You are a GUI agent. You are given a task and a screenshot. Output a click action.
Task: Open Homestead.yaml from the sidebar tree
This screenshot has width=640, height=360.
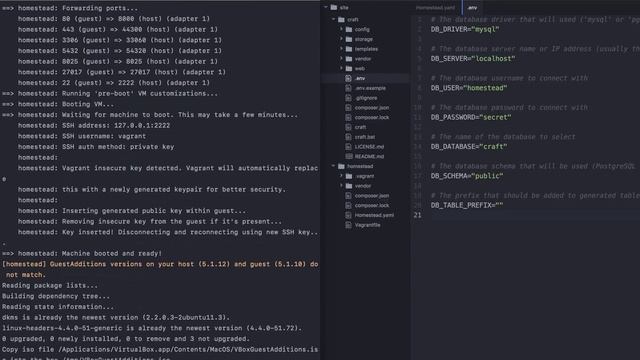coord(374,215)
